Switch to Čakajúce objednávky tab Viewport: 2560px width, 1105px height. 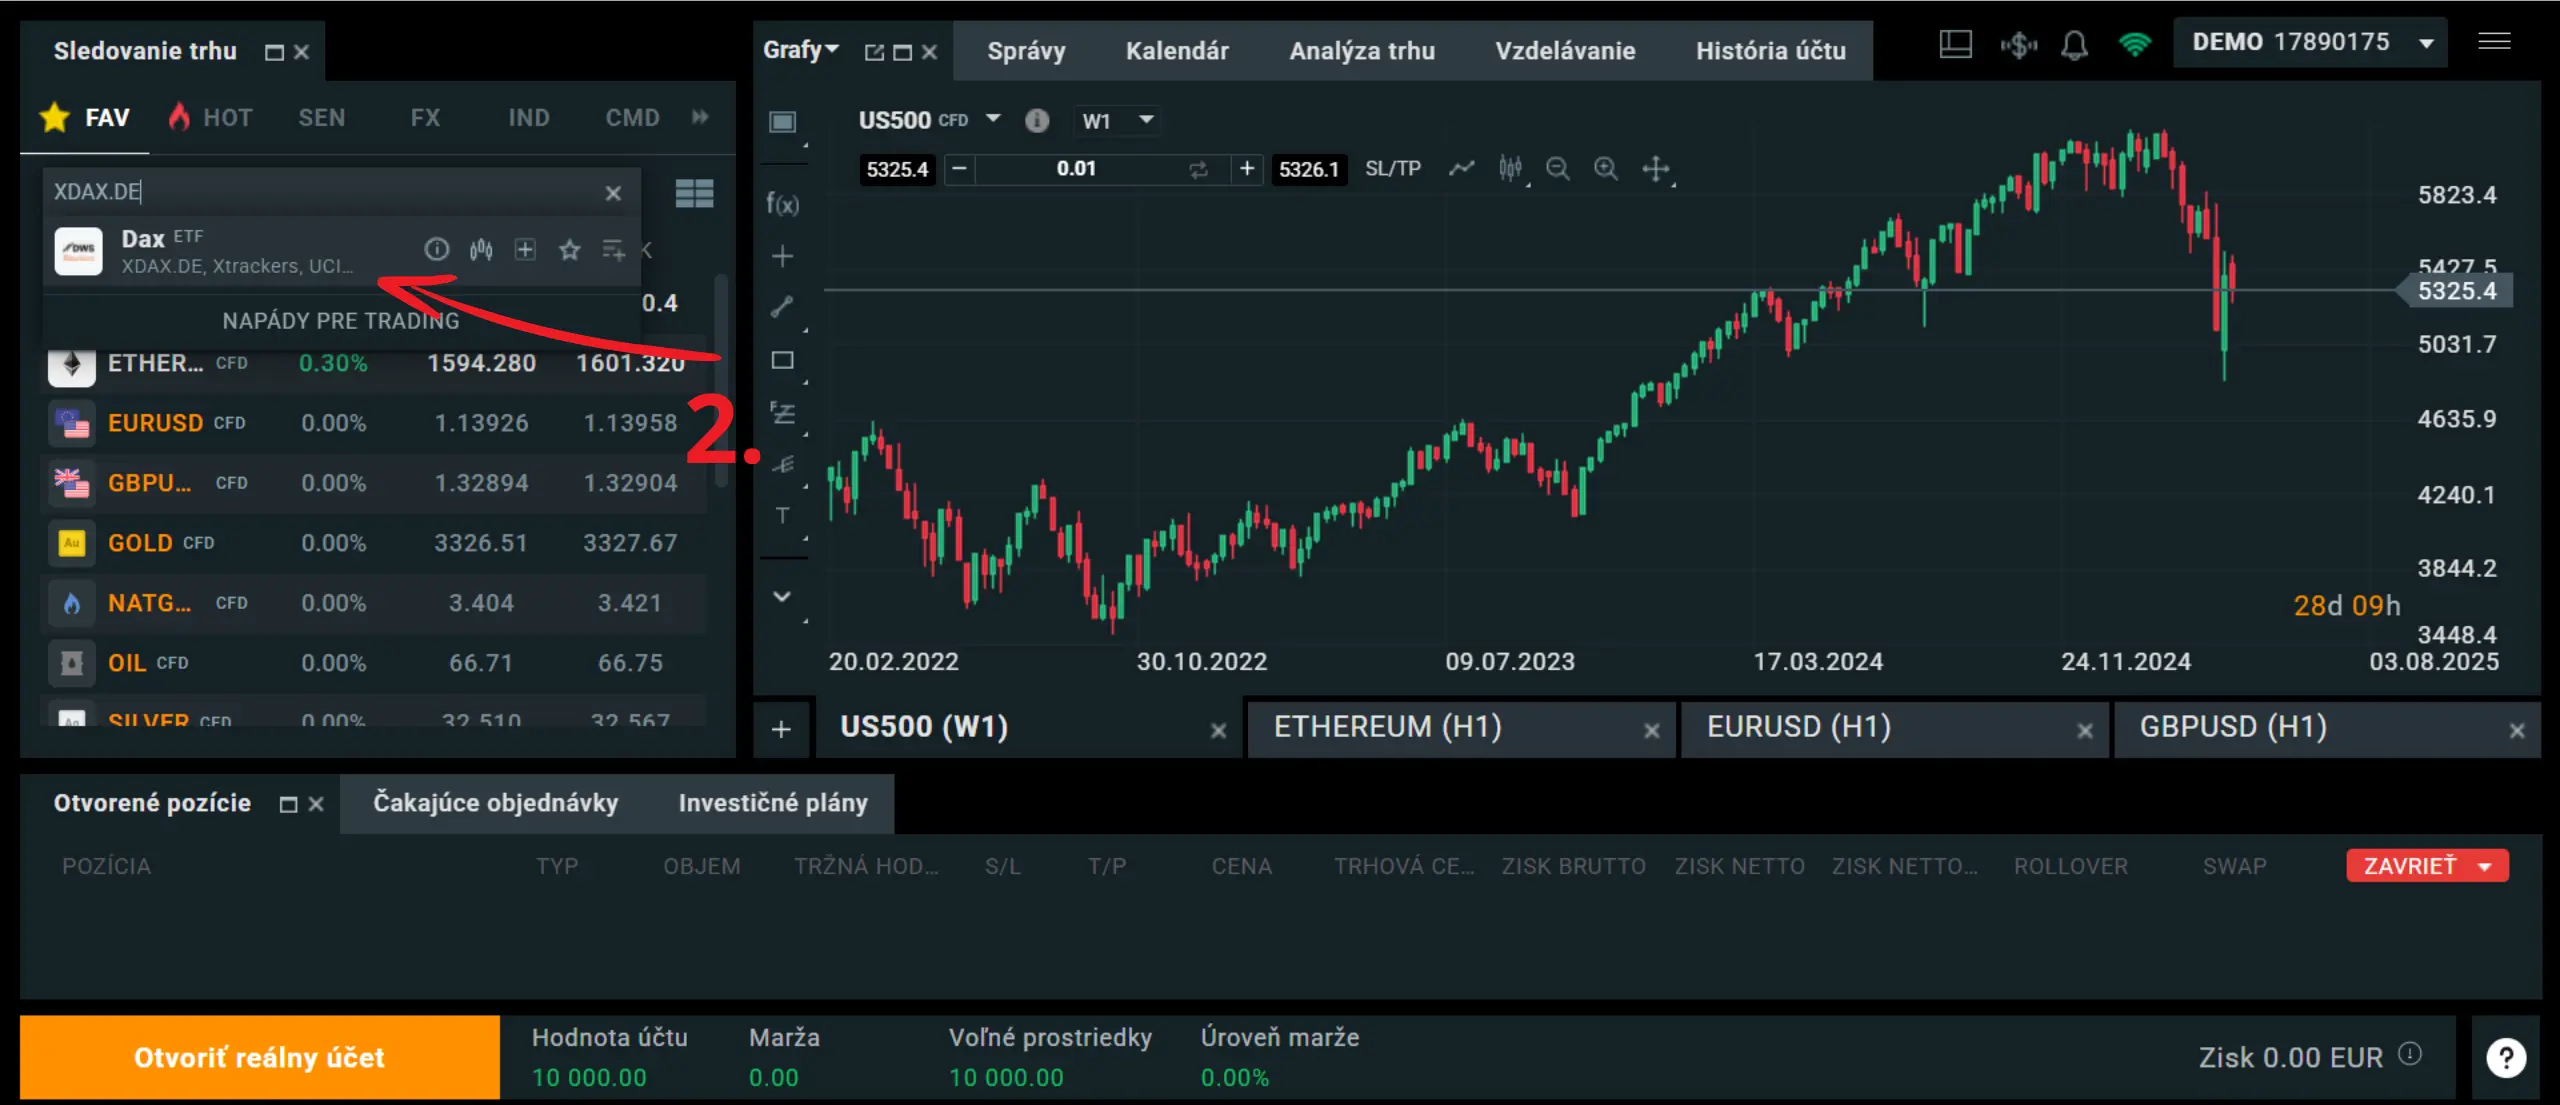tap(496, 803)
